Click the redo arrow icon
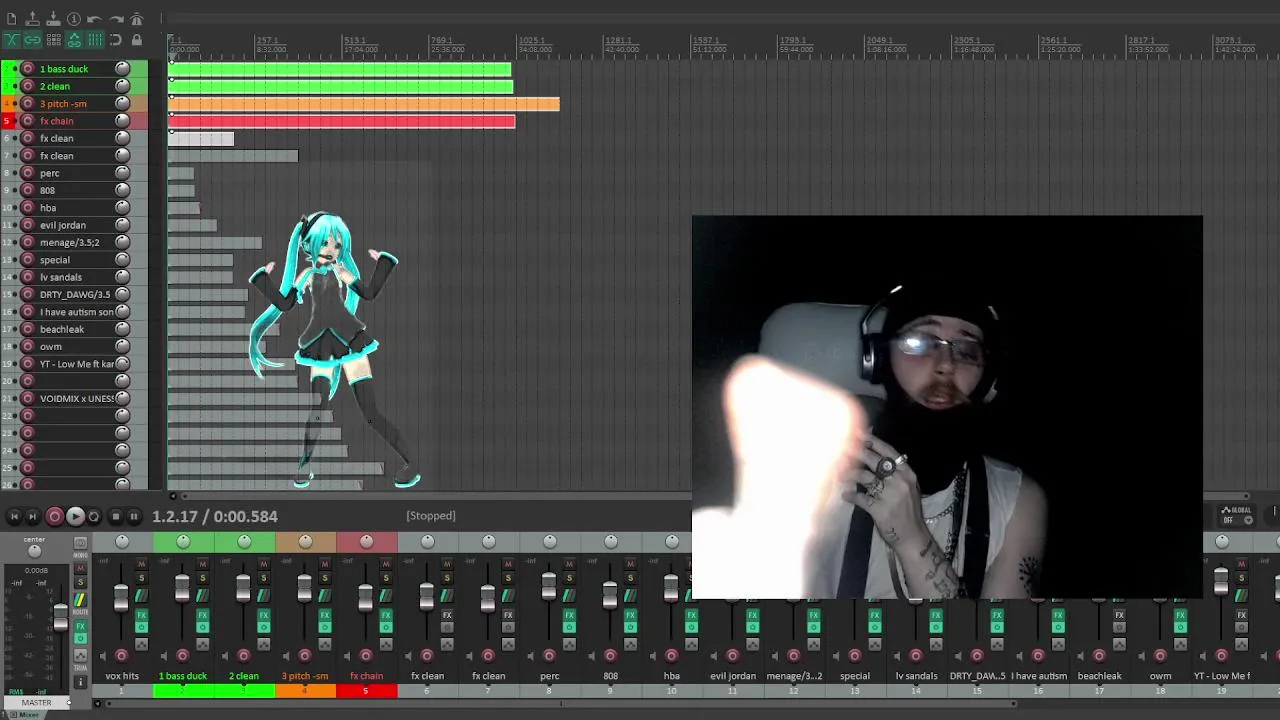 tap(116, 19)
